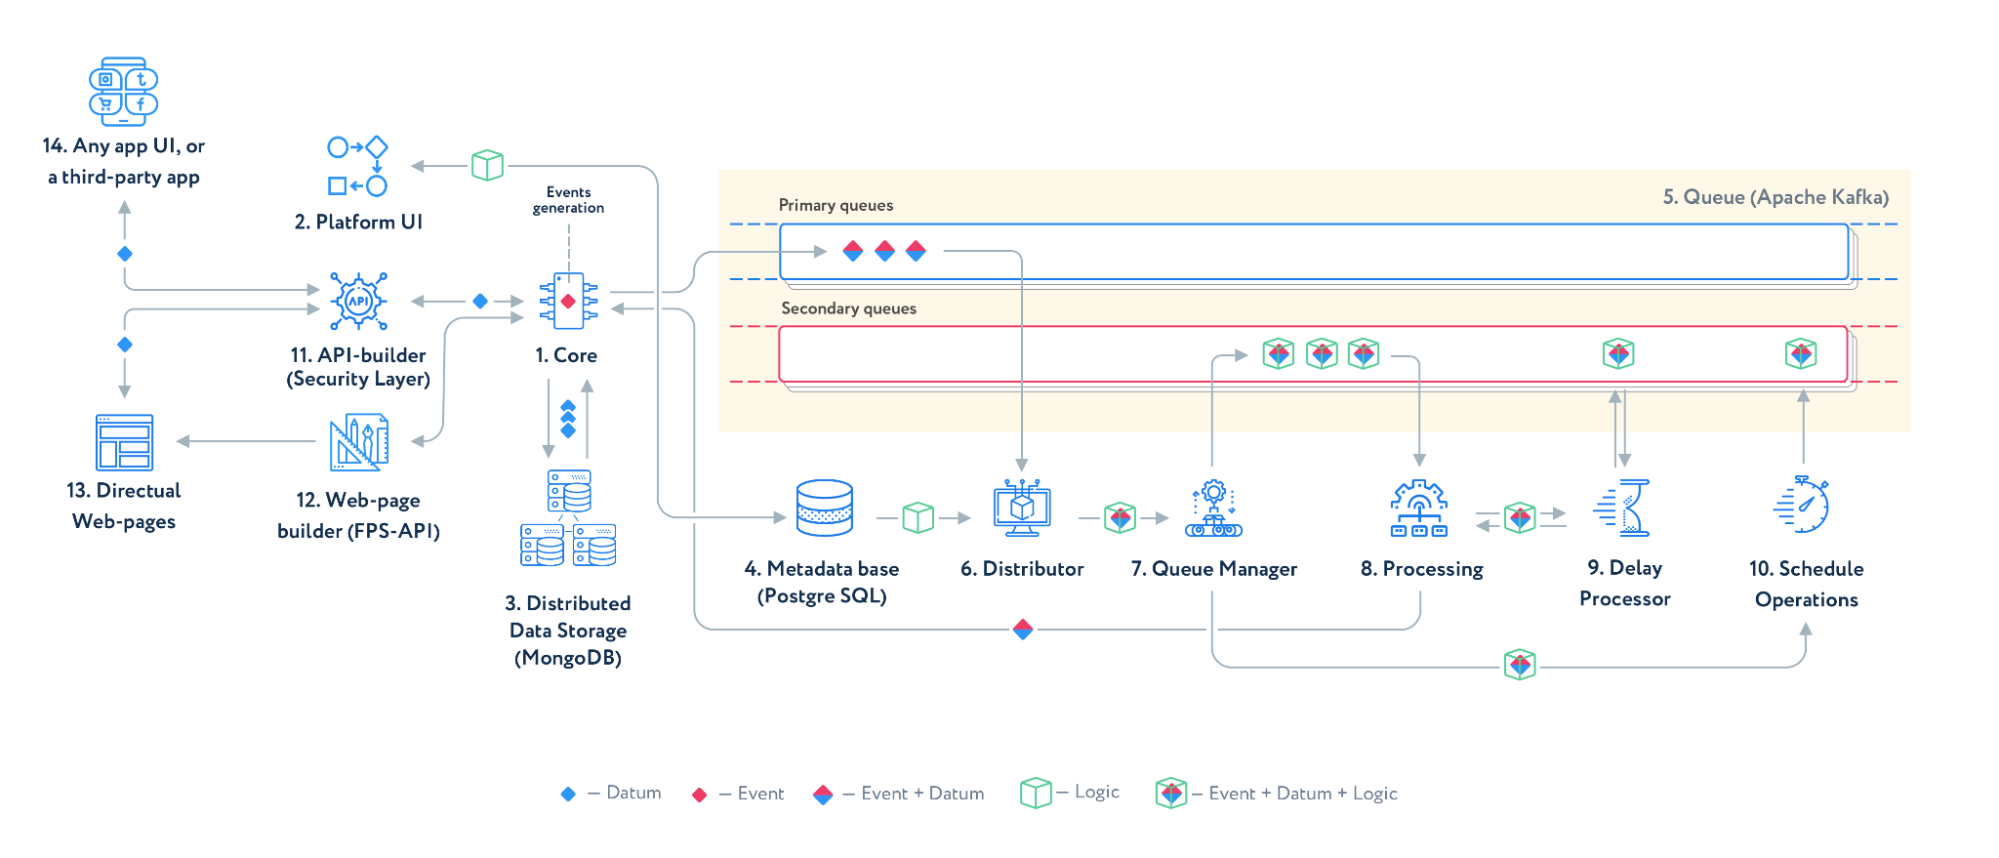Viewport: 1999px width, 858px height.
Task: Click the "11. API-builder" label
Action: click(x=358, y=355)
